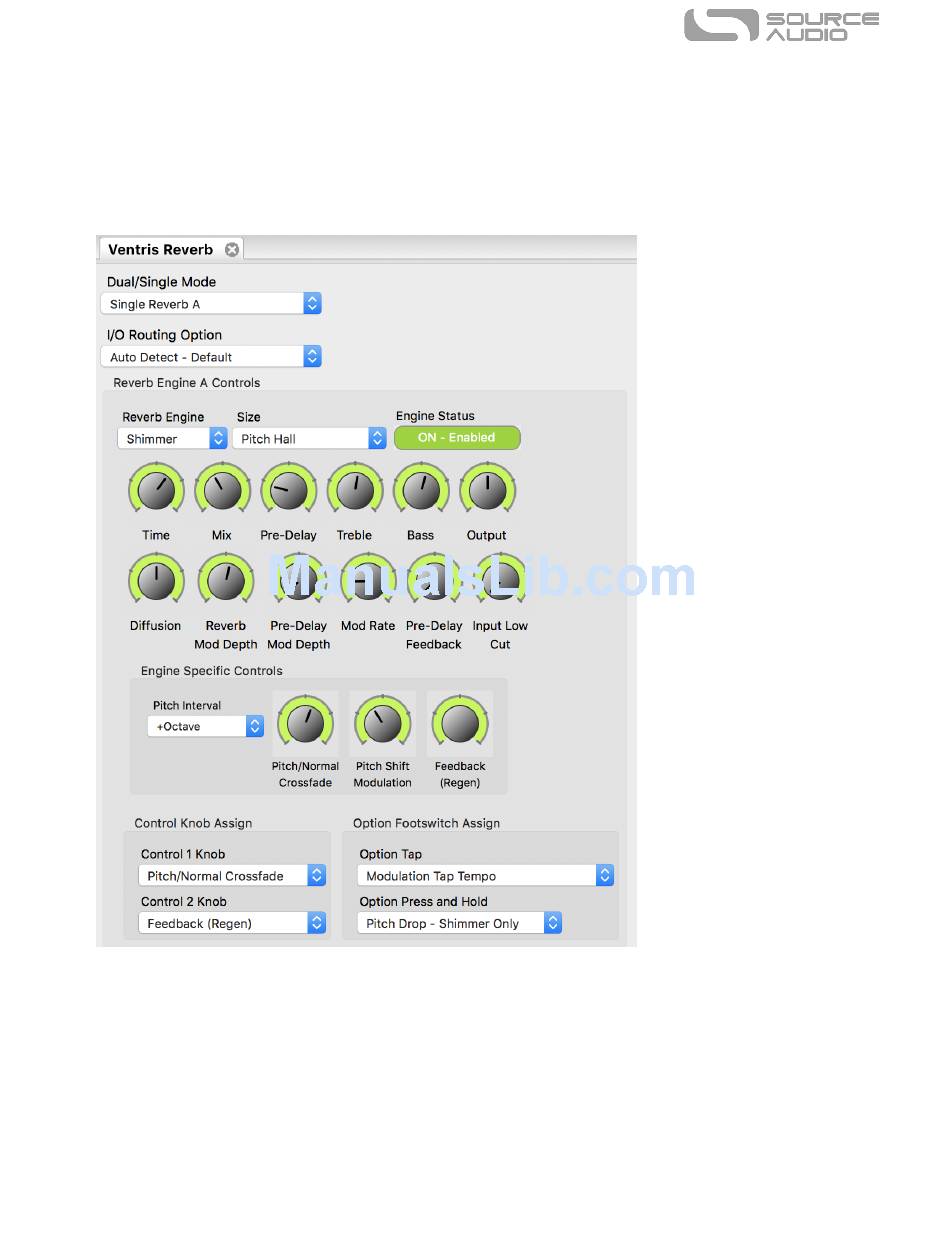Image resolution: width=950 pixels, height=1260 pixels.
Task: Click the Input Low Cut knob
Action: point(500,581)
